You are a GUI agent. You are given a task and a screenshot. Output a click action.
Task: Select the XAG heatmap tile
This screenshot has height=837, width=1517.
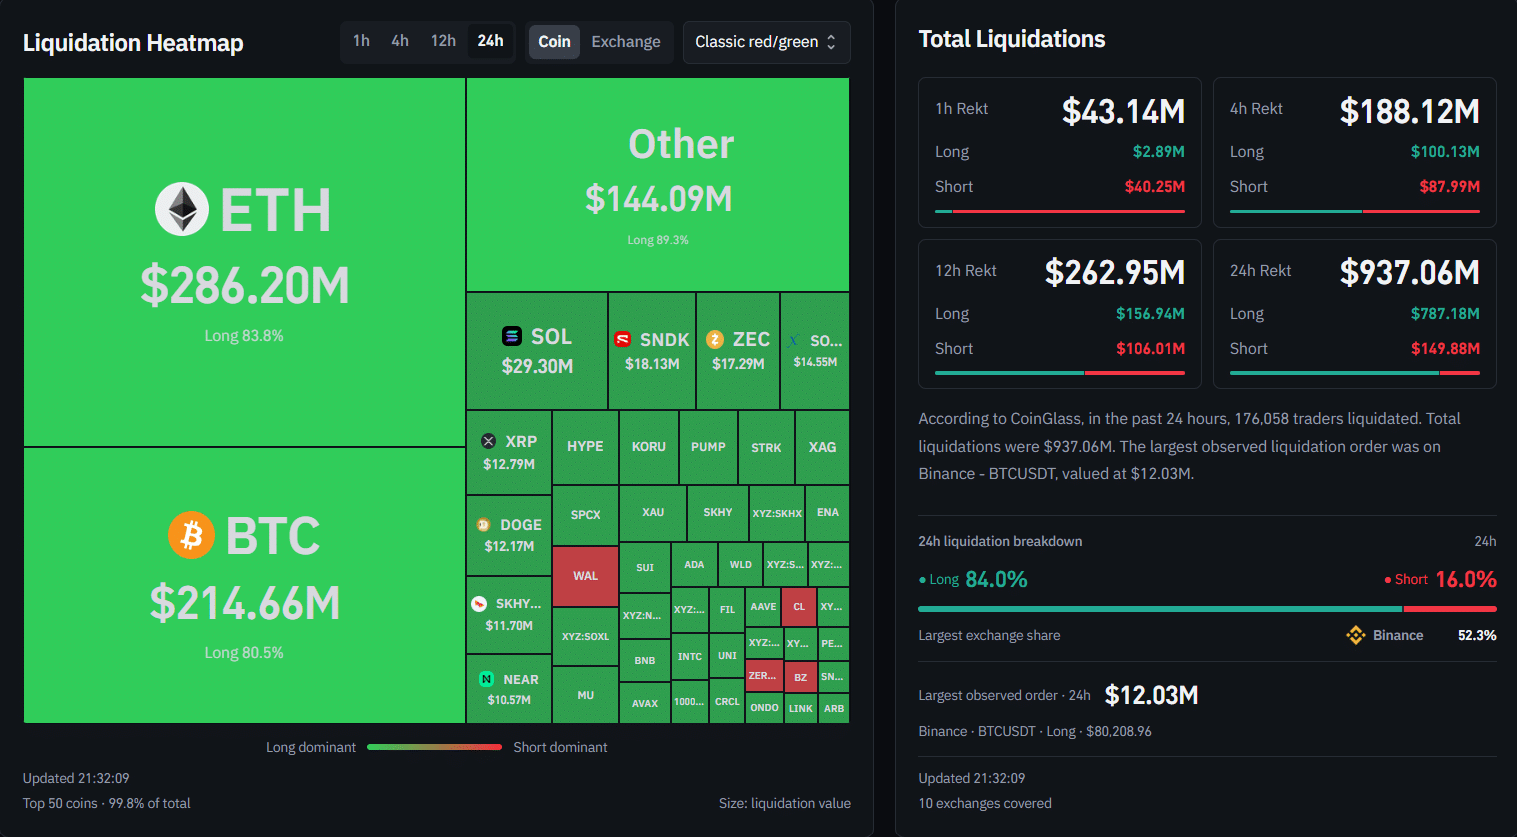[822, 447]
